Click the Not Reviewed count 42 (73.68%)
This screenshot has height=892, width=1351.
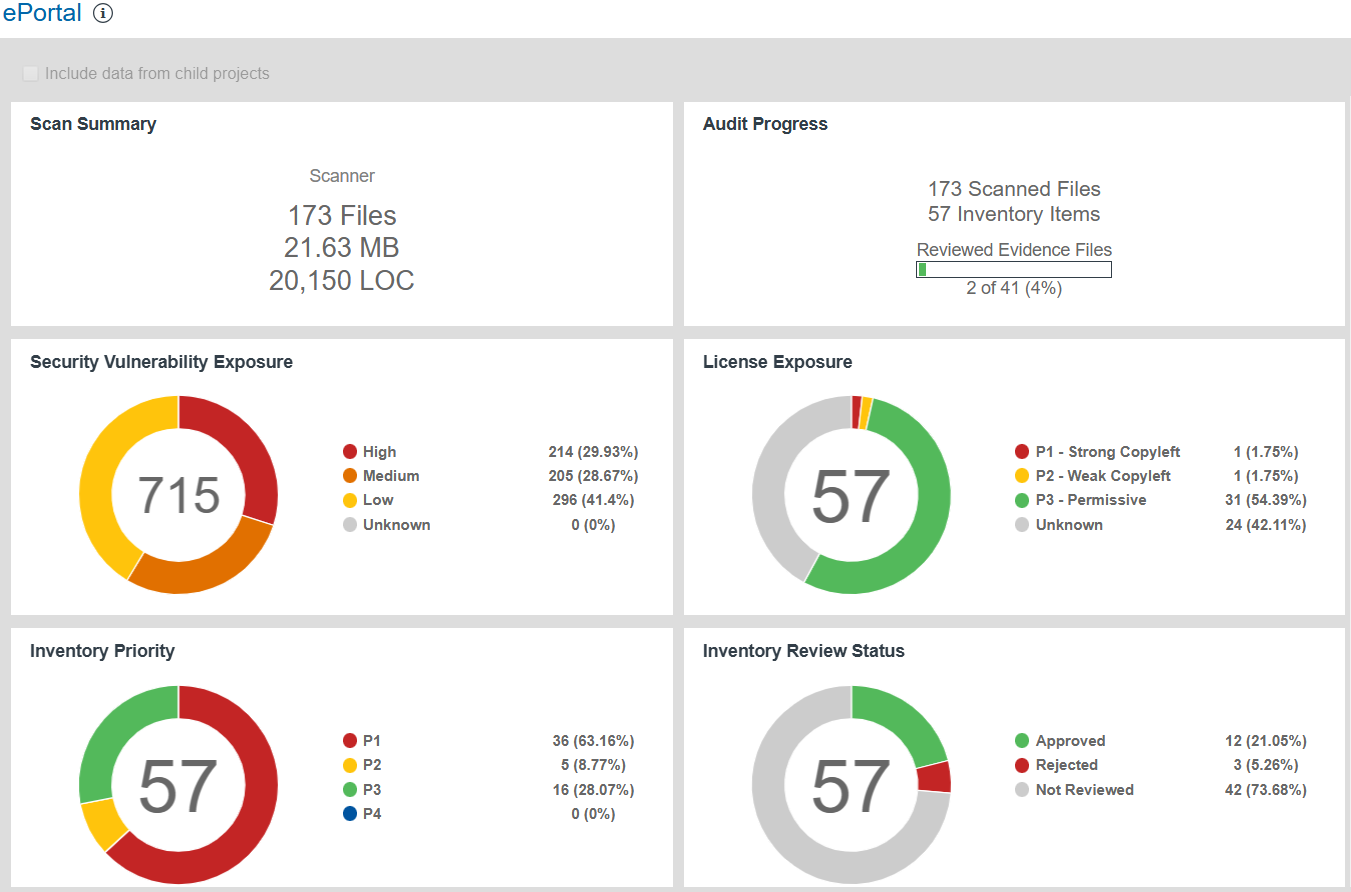1265,790
